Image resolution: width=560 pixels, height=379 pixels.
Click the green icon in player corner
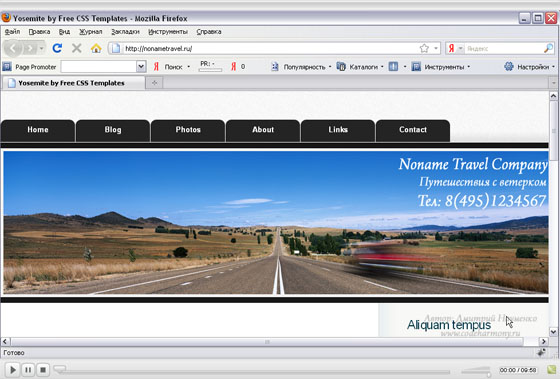coord(552,370)
